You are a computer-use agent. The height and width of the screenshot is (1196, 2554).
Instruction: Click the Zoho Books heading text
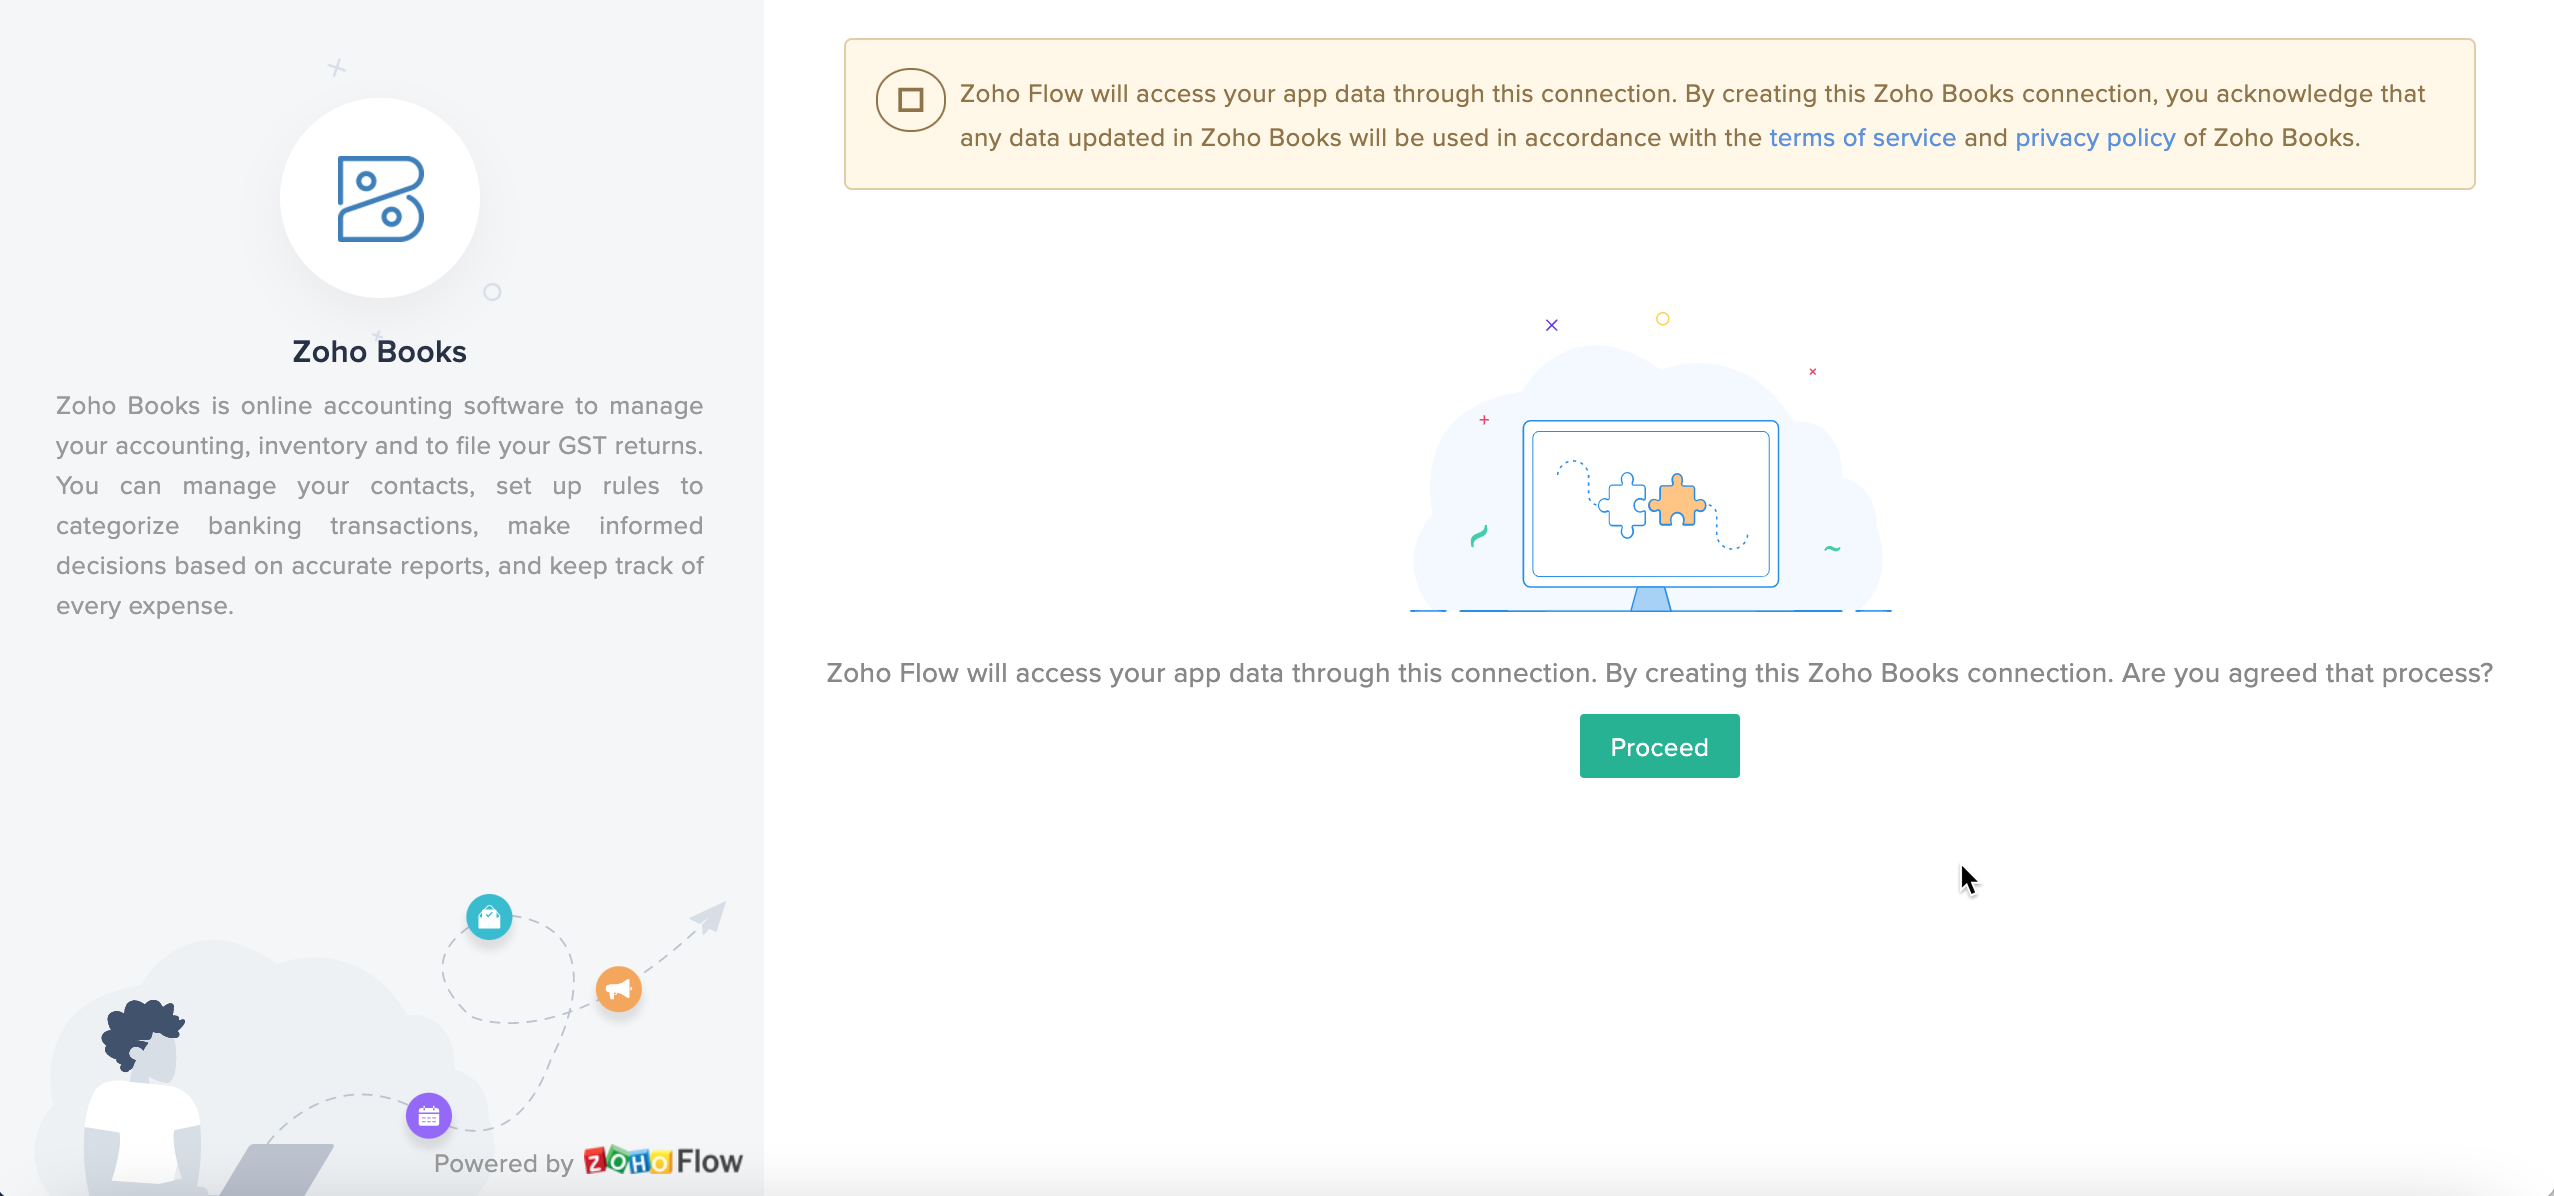pyautogui.click(x=379, y=352)
